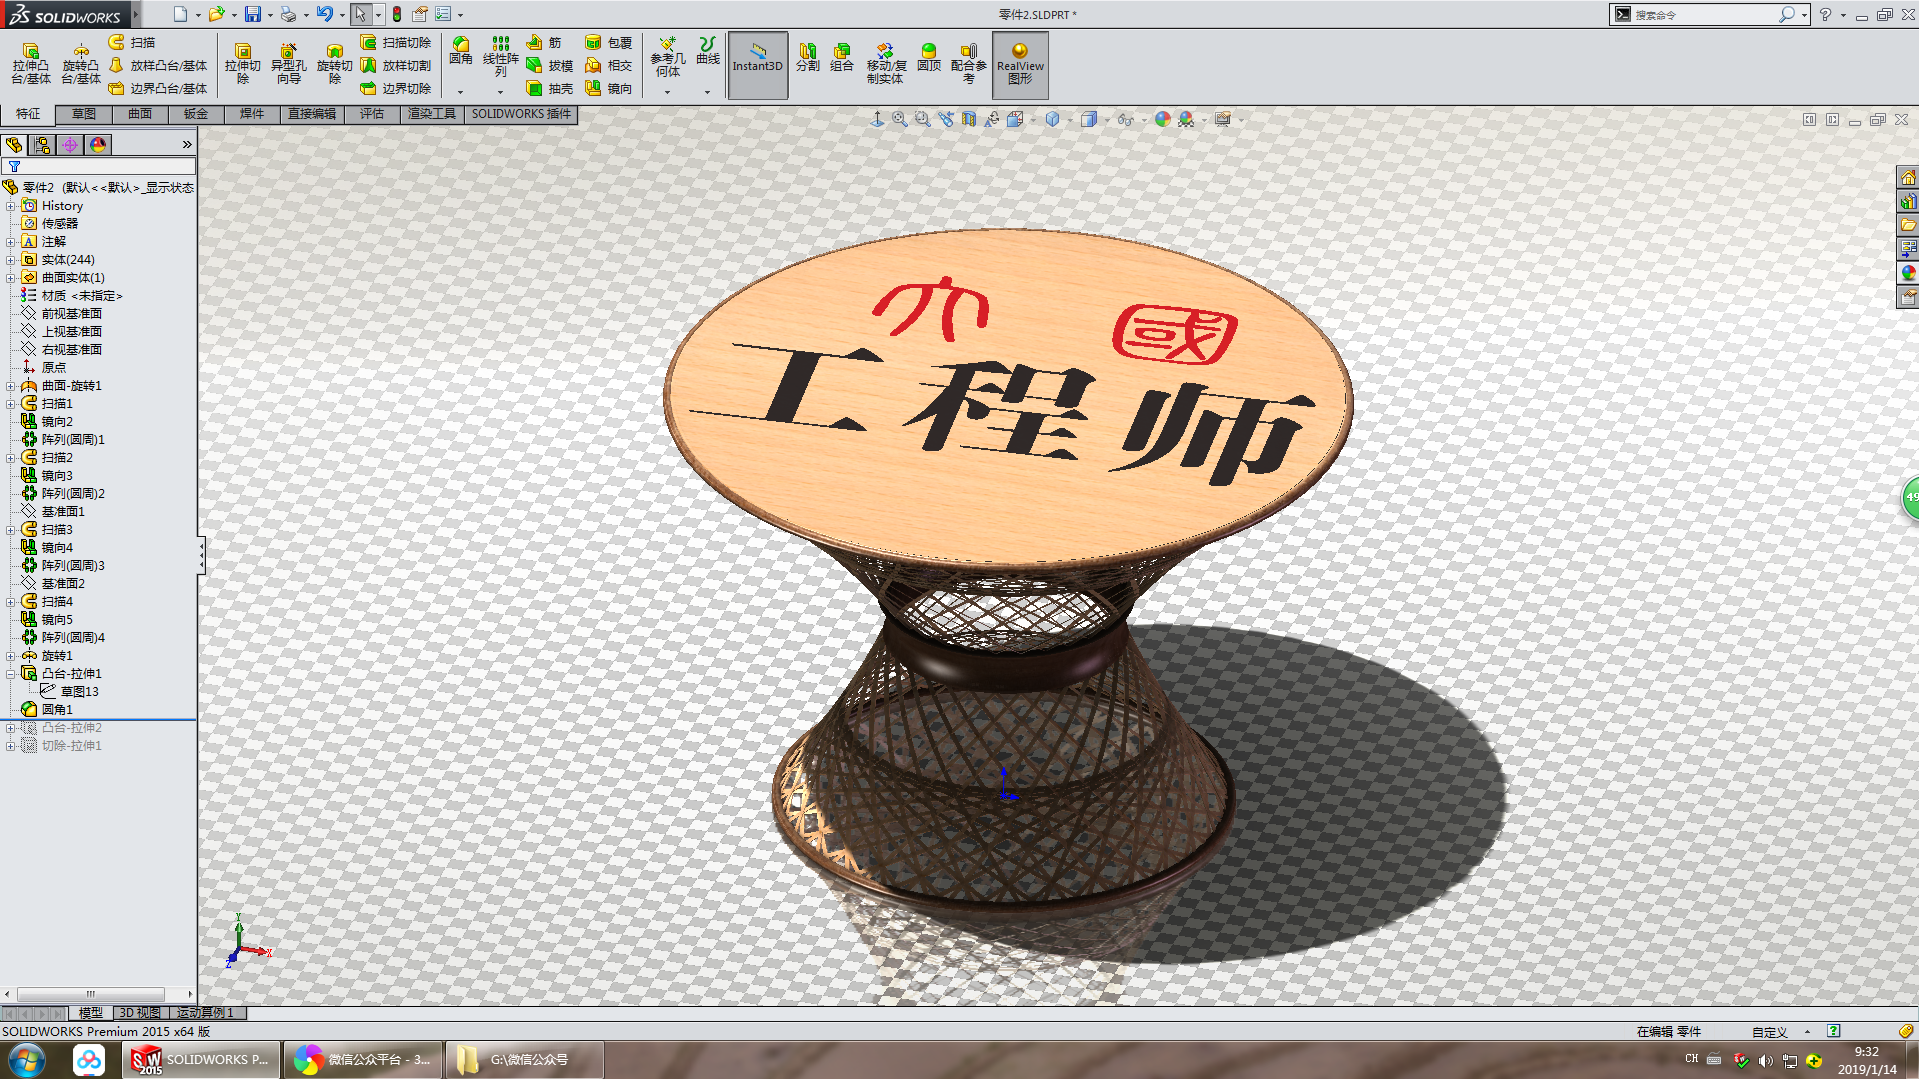Screen dimensions: 1919x1079
Task: Switch to the 曲面 tab
Action: 139,114
